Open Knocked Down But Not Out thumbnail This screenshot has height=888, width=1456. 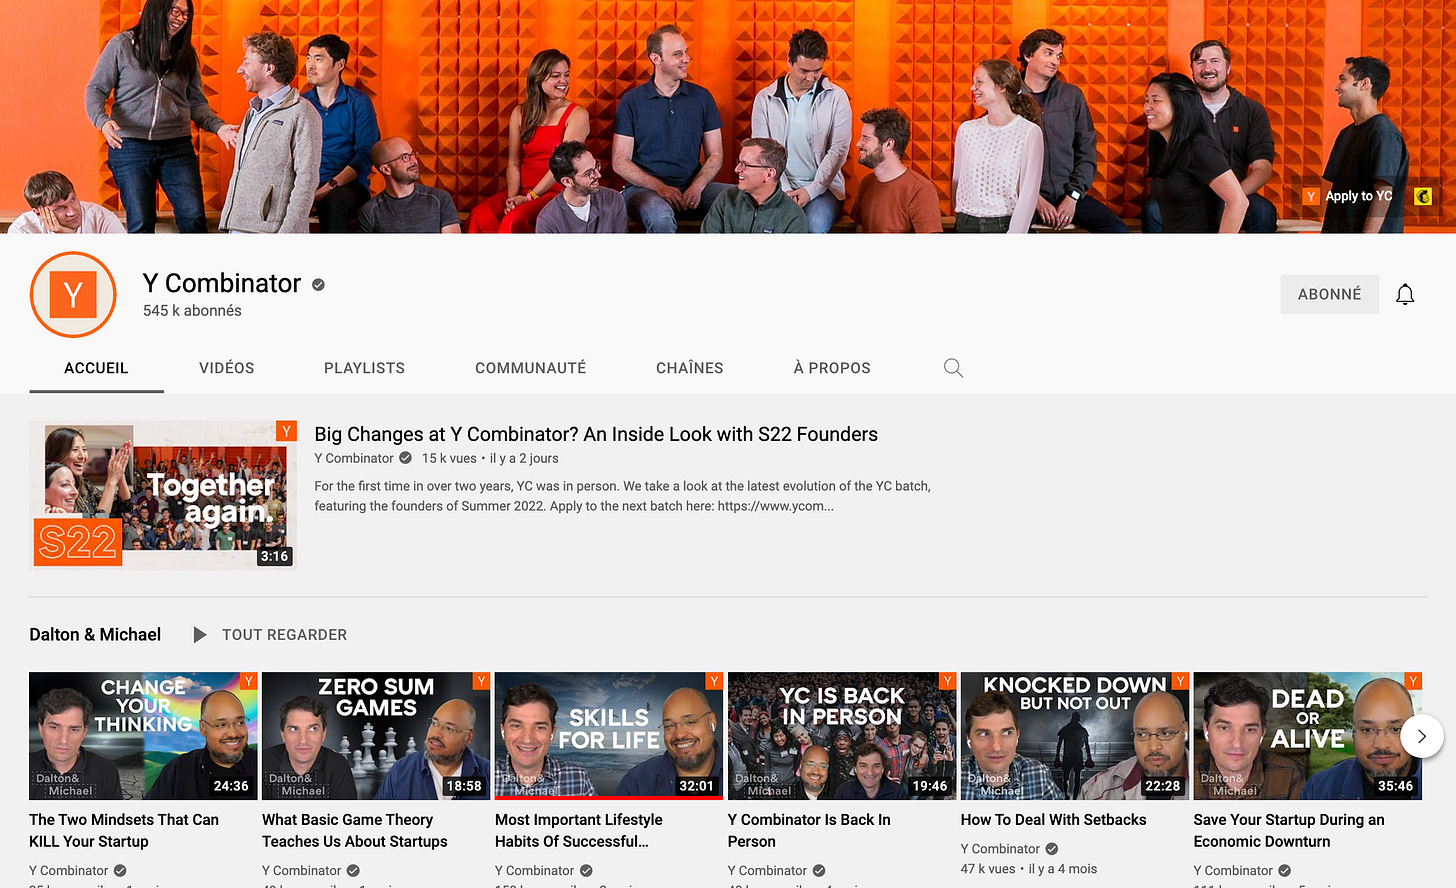[1075, 736]
